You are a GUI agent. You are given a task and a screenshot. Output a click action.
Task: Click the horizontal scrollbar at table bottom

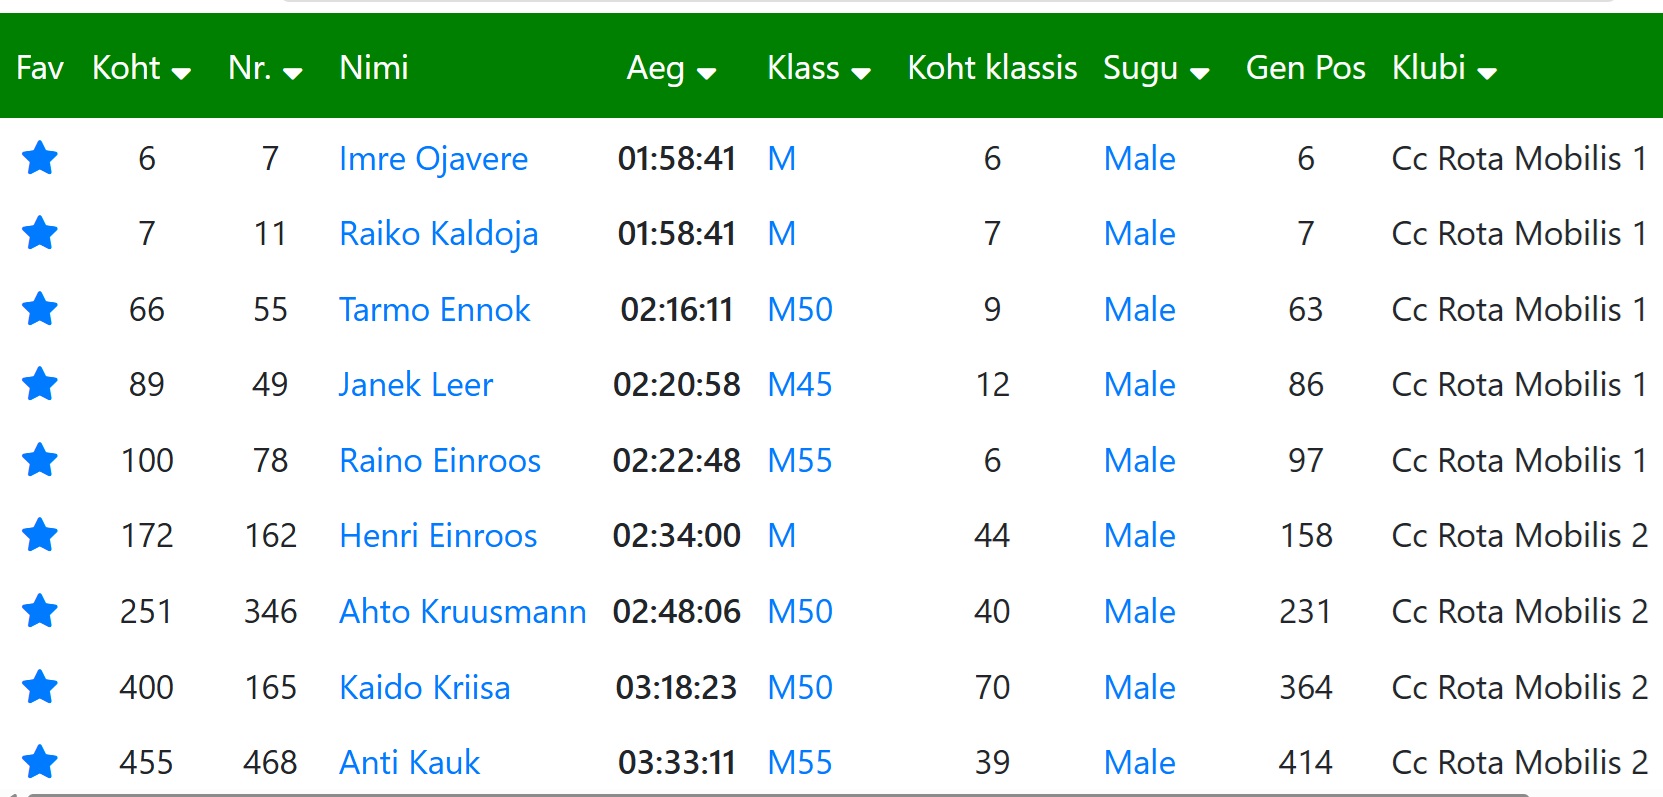coord(778,795)
